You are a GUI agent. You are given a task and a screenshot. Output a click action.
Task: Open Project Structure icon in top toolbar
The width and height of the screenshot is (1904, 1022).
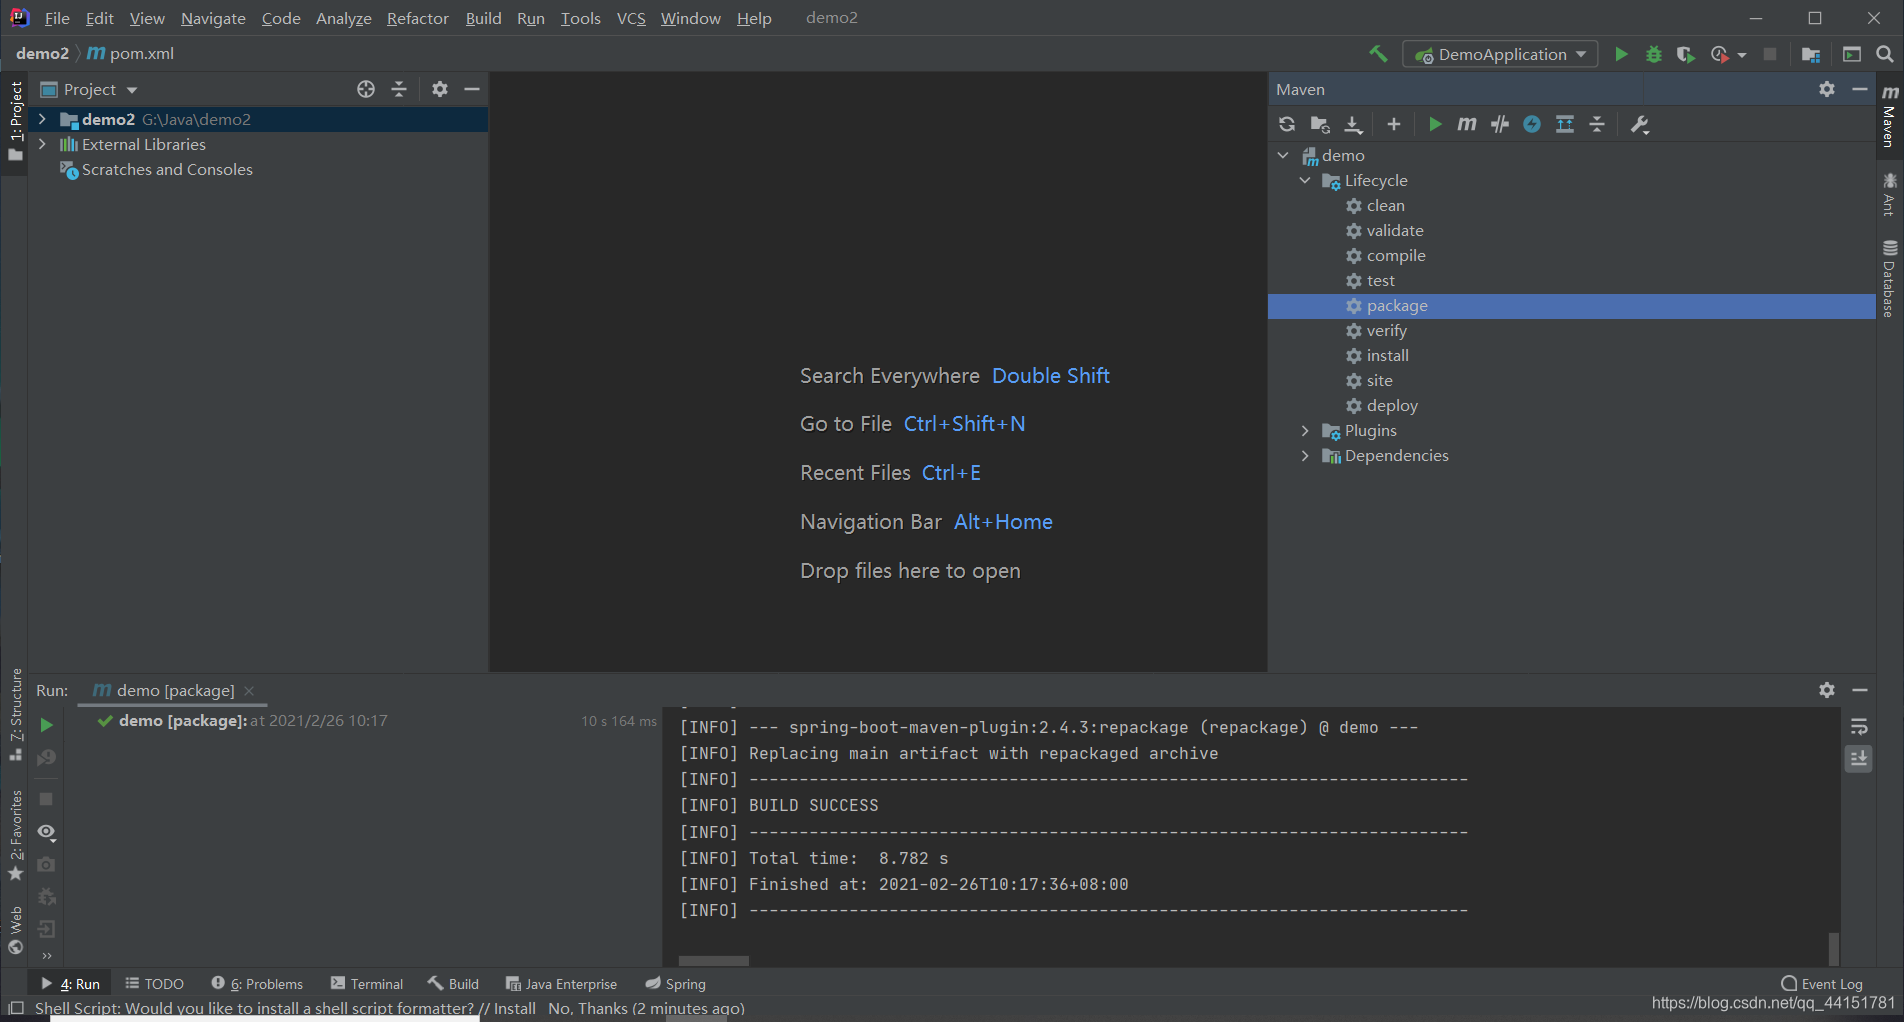(x=1811, y=54)
